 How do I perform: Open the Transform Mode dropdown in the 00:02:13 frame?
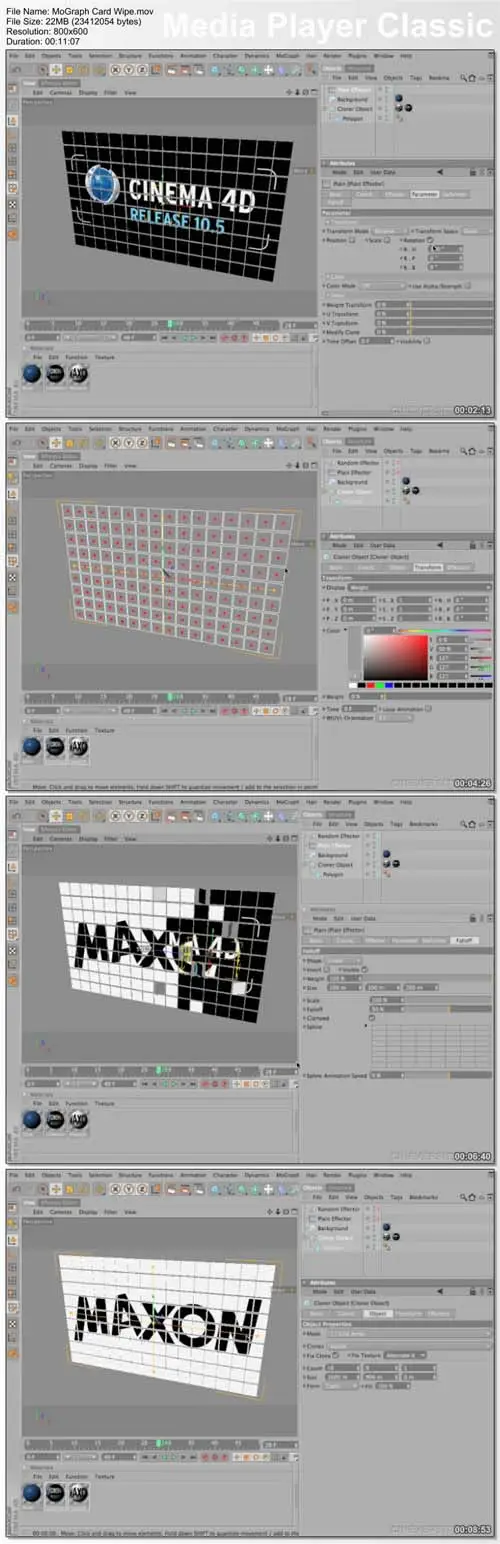click(x=390, y=231)
